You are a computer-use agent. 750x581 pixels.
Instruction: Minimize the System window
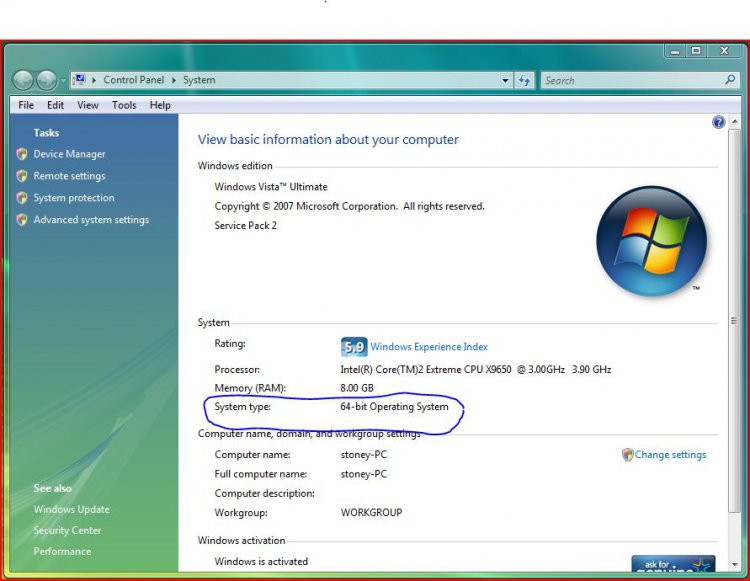[x=675, y=51]
